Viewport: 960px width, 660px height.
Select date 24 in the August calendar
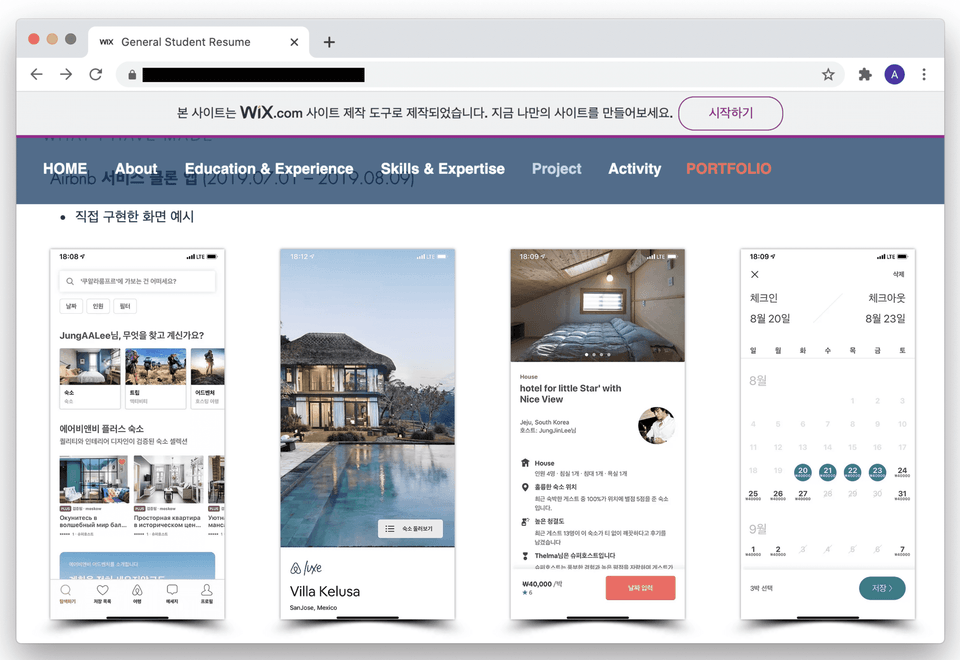[x=902, y=471]
